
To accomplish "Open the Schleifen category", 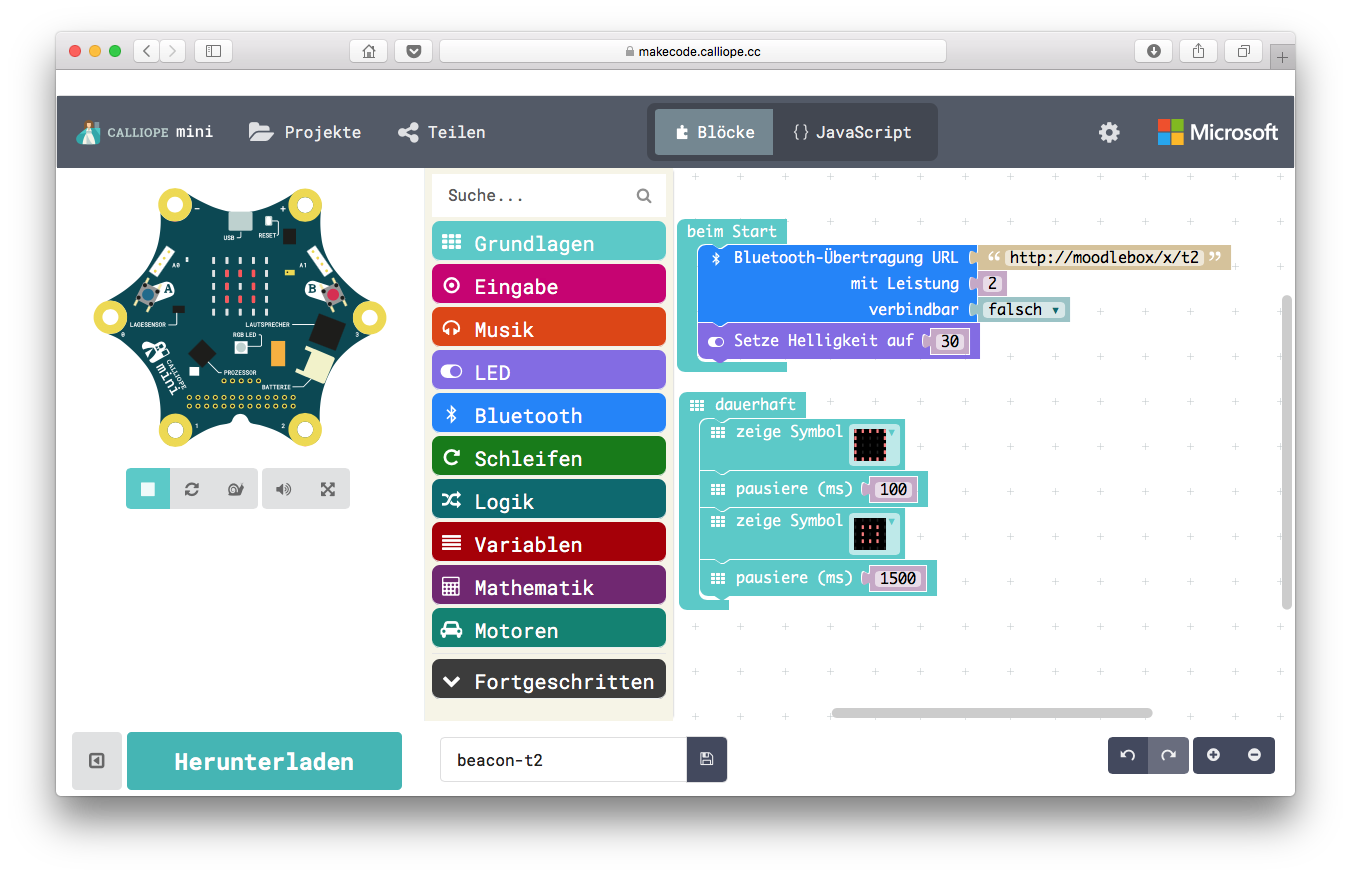I will click(548, 455).
